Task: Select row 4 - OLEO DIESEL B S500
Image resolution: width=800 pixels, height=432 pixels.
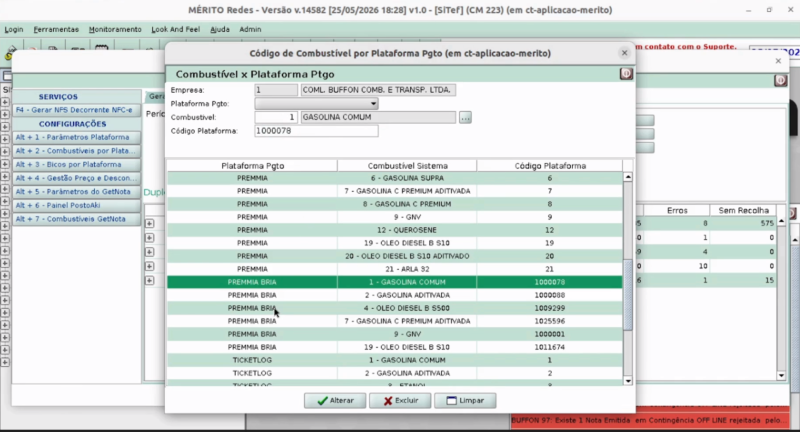Action: coord(394,308)
